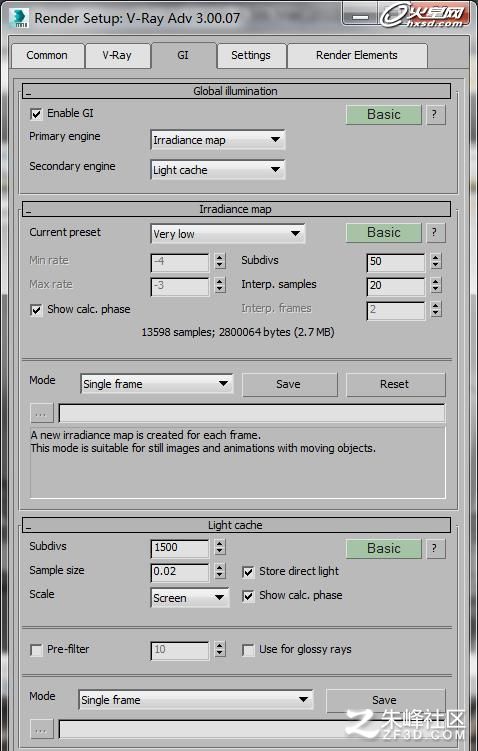The height and width of the screenshot is (751, 478).
Task: Click the Pre-filter value field
Action: 180,650
